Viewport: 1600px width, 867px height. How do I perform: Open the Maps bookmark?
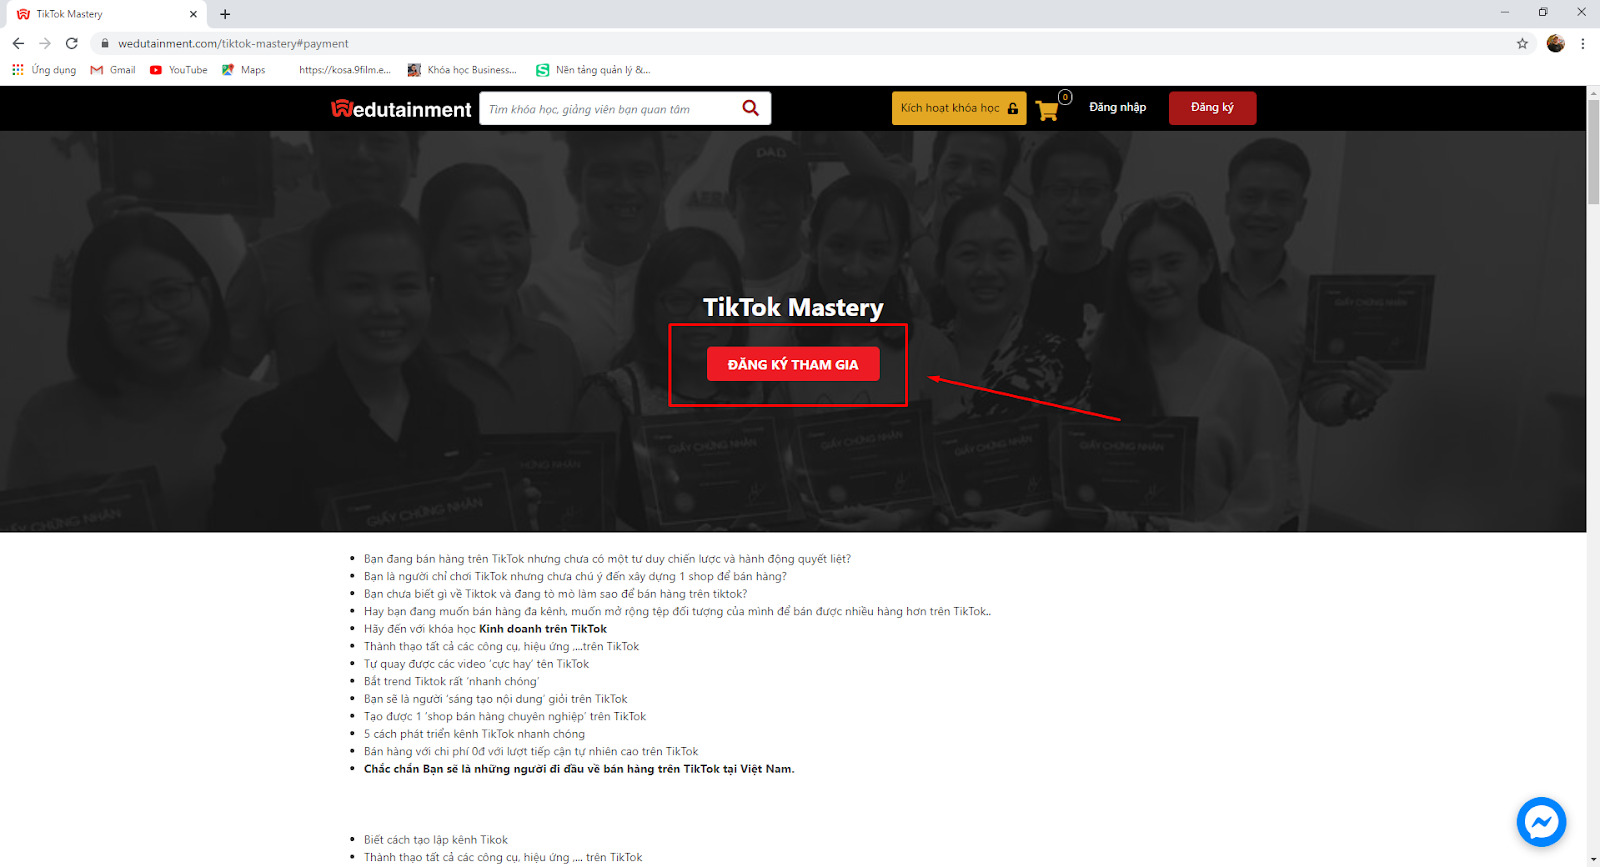(x=244, y=70)
